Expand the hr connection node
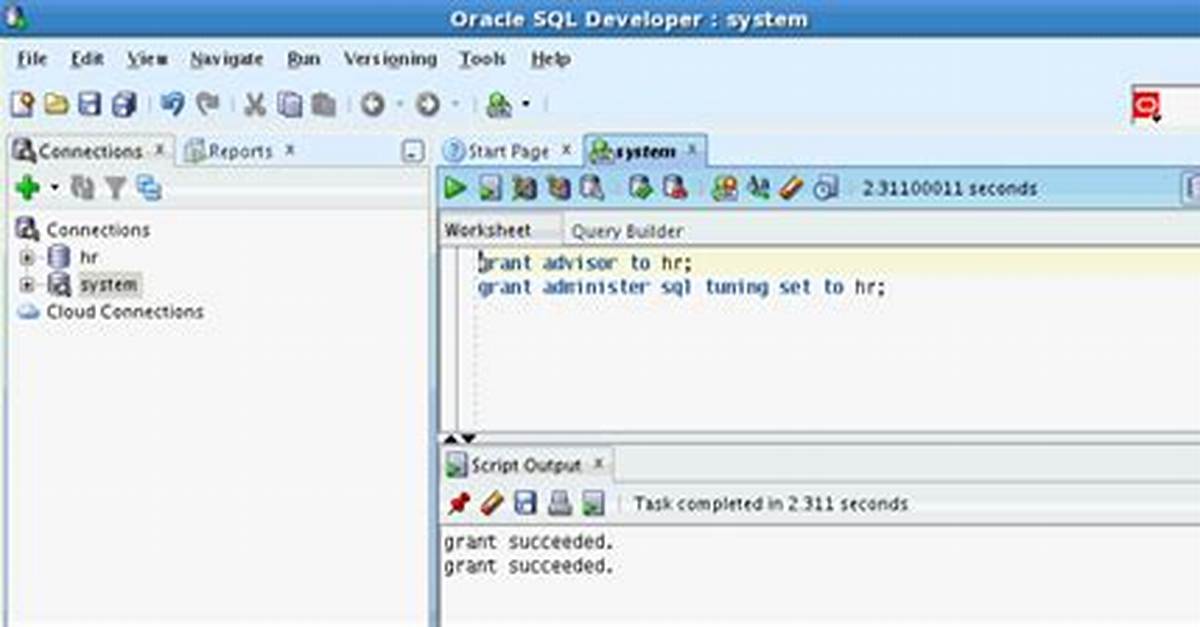The width and height of the screenshot is (1200, 627). (27, 257)
